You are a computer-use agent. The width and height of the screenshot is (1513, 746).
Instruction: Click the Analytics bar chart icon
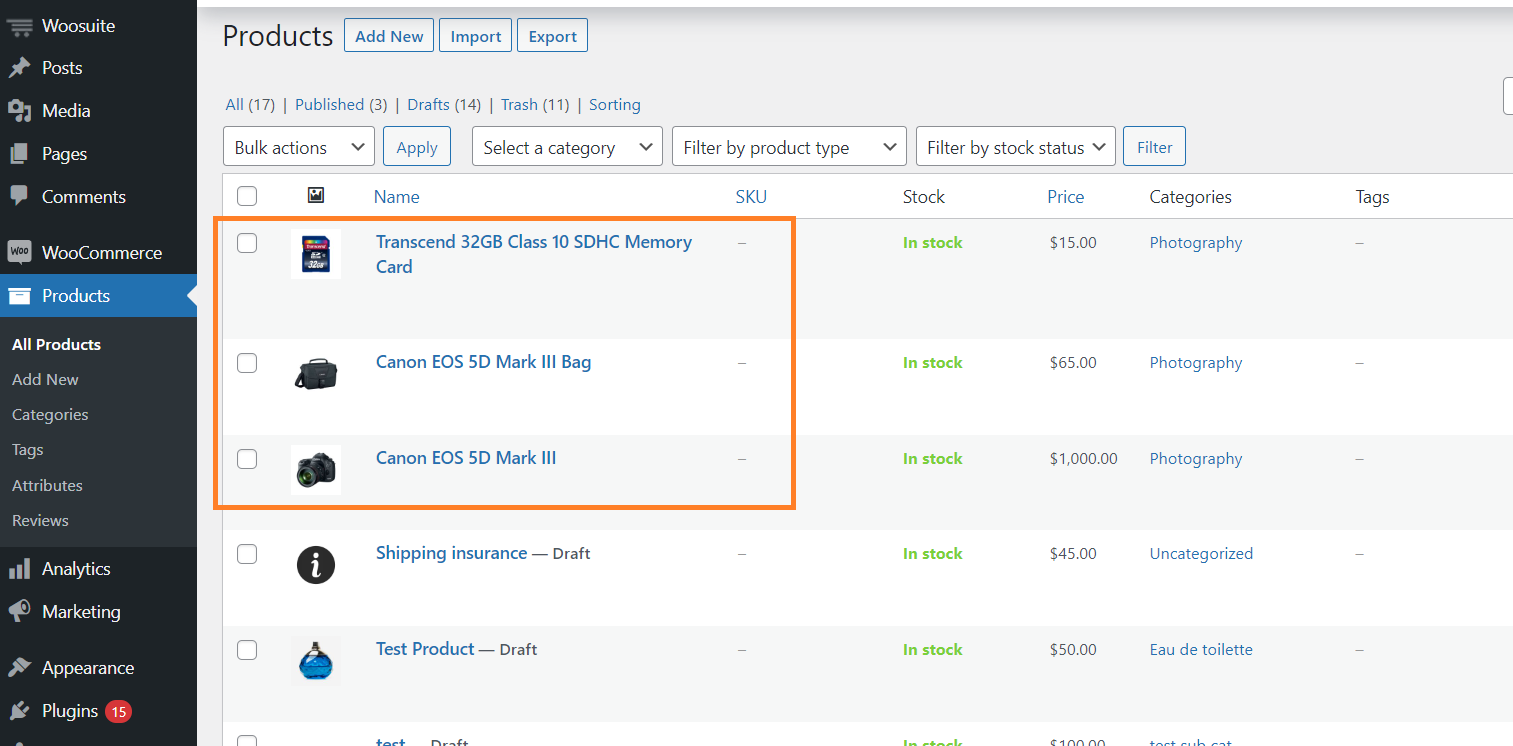[x=19, y=569]
